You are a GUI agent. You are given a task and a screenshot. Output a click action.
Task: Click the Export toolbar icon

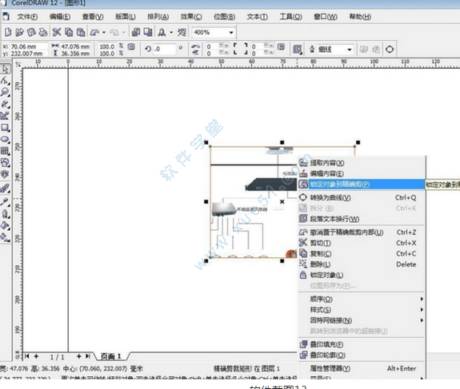148,32
